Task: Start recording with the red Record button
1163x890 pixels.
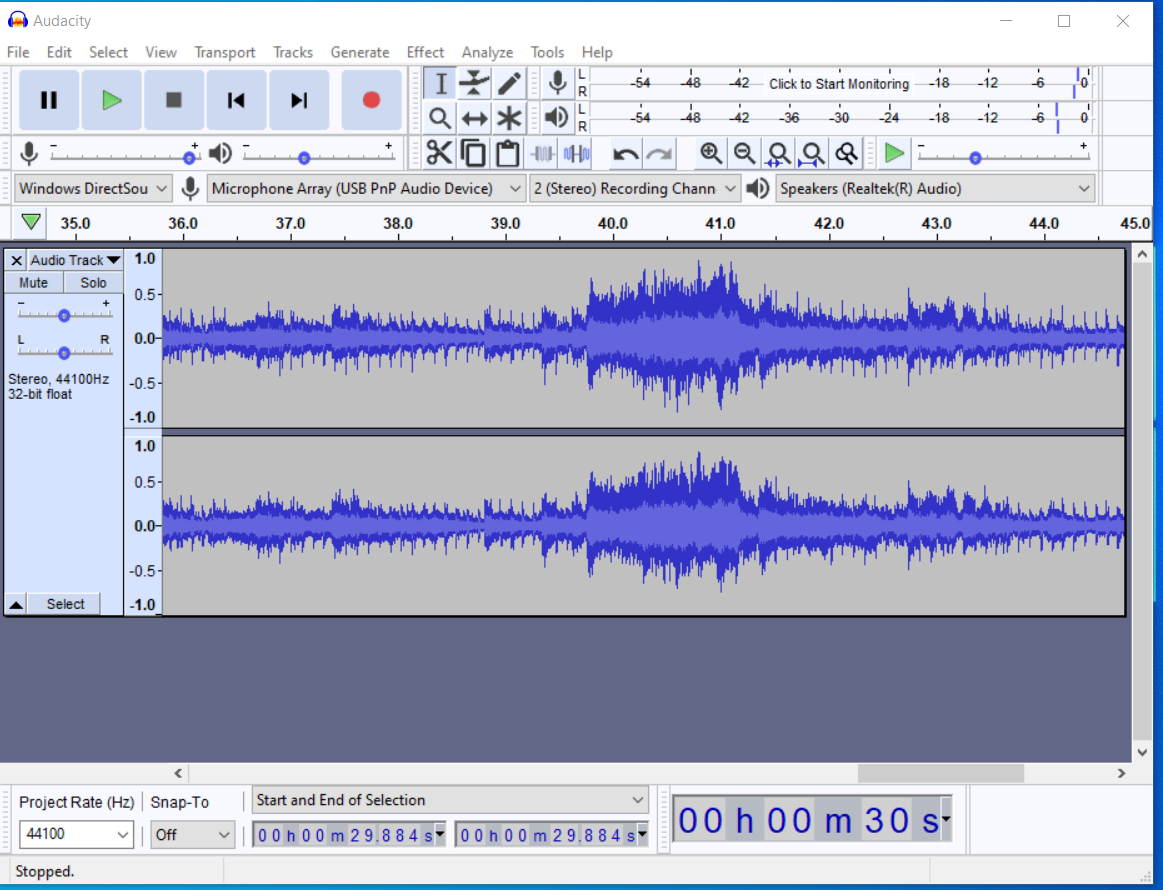Action: click(372, 100)
